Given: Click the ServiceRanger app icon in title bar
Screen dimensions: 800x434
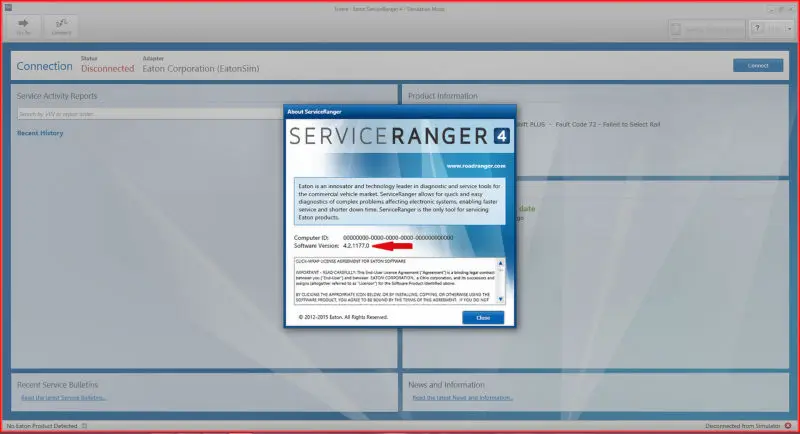Looking at the screenshot, I should pyautogui.click(x=8, y=7).
